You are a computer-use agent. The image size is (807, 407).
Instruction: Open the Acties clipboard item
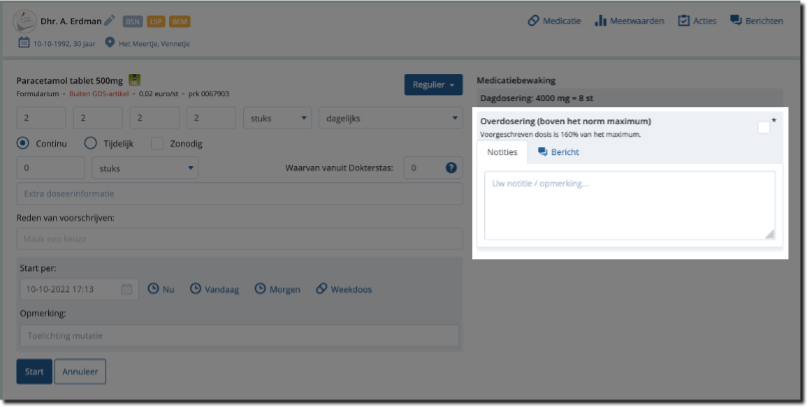tap(697, 21)
